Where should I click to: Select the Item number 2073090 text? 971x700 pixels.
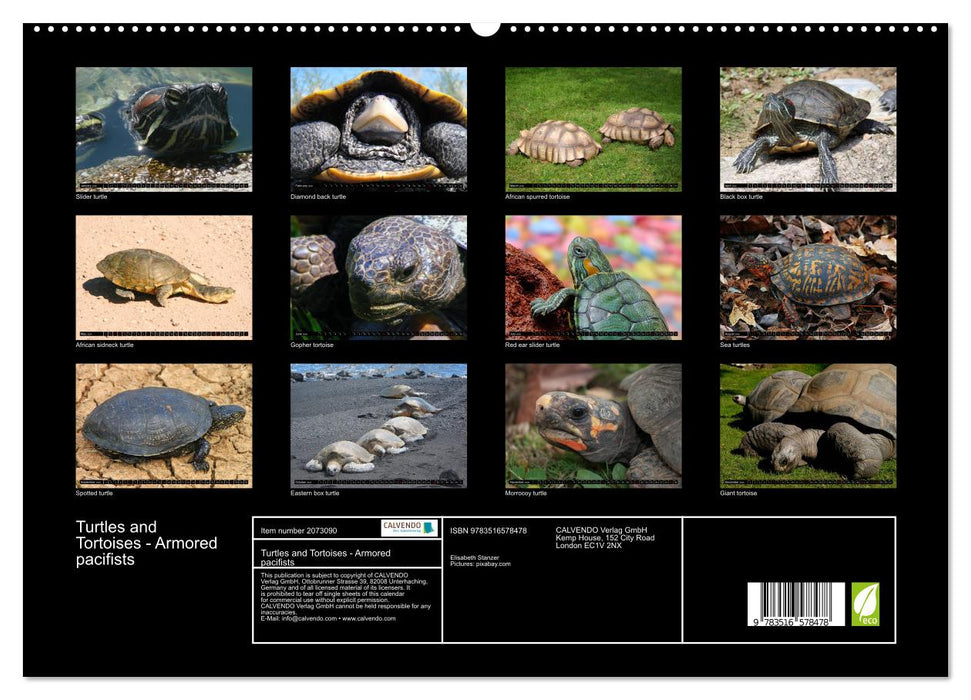coord(298,530)
